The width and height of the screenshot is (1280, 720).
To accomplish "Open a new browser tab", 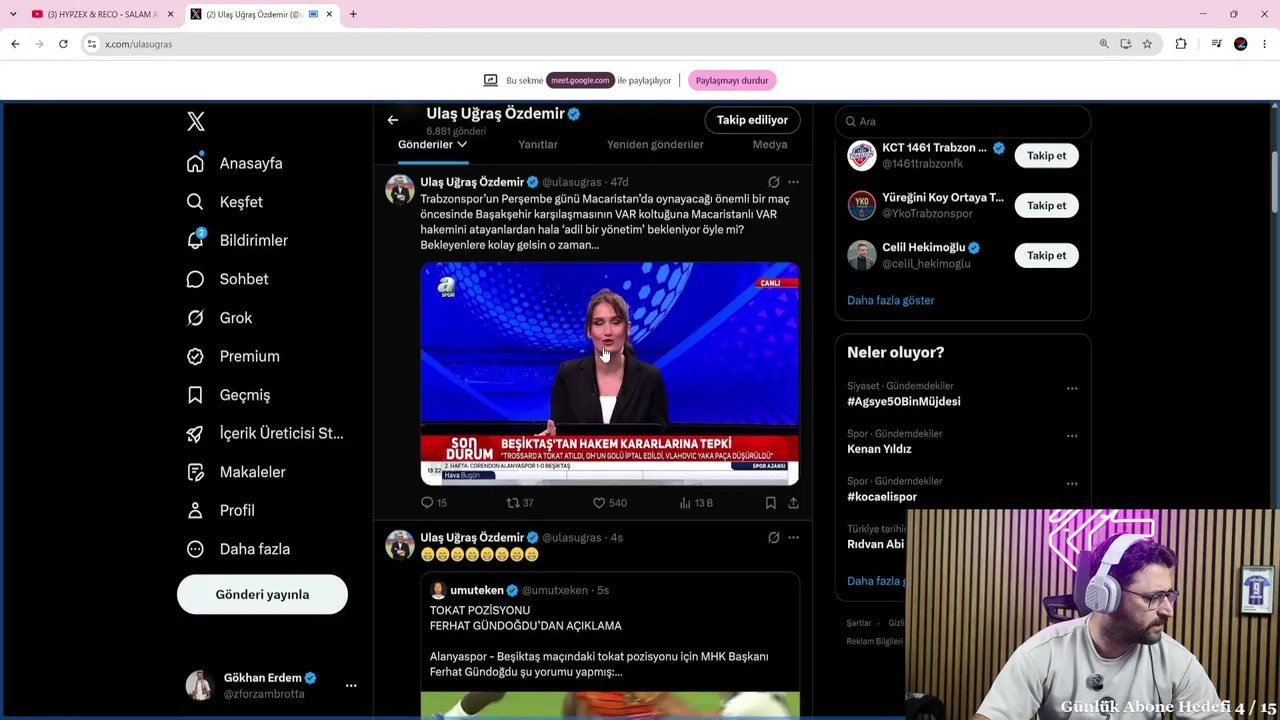I will (353, 14).
